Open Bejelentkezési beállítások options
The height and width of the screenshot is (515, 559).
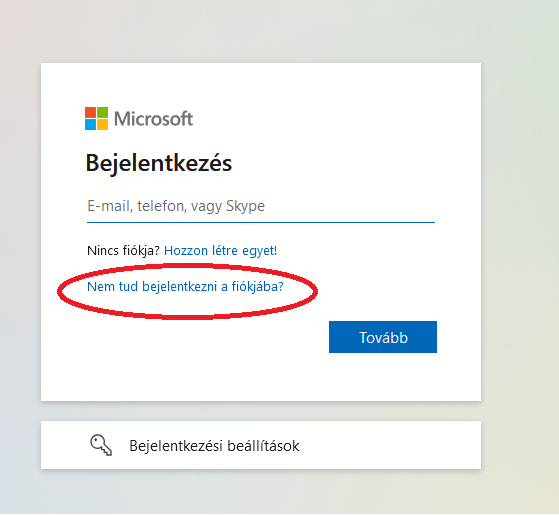[261, 445]
